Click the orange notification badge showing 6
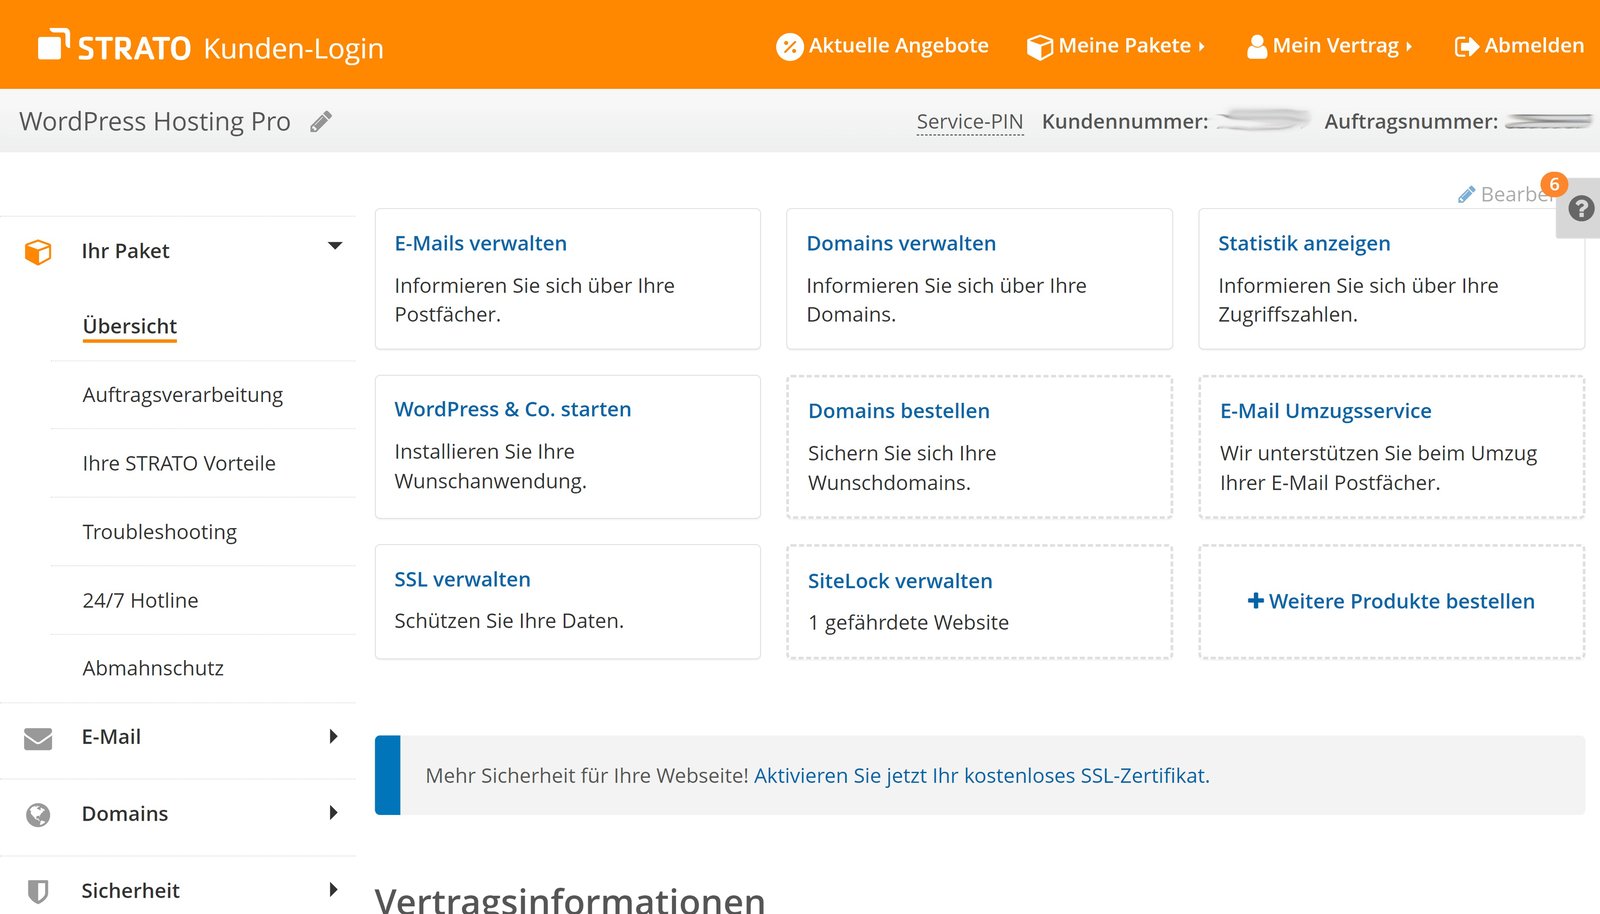 (x=1553, y=185)
